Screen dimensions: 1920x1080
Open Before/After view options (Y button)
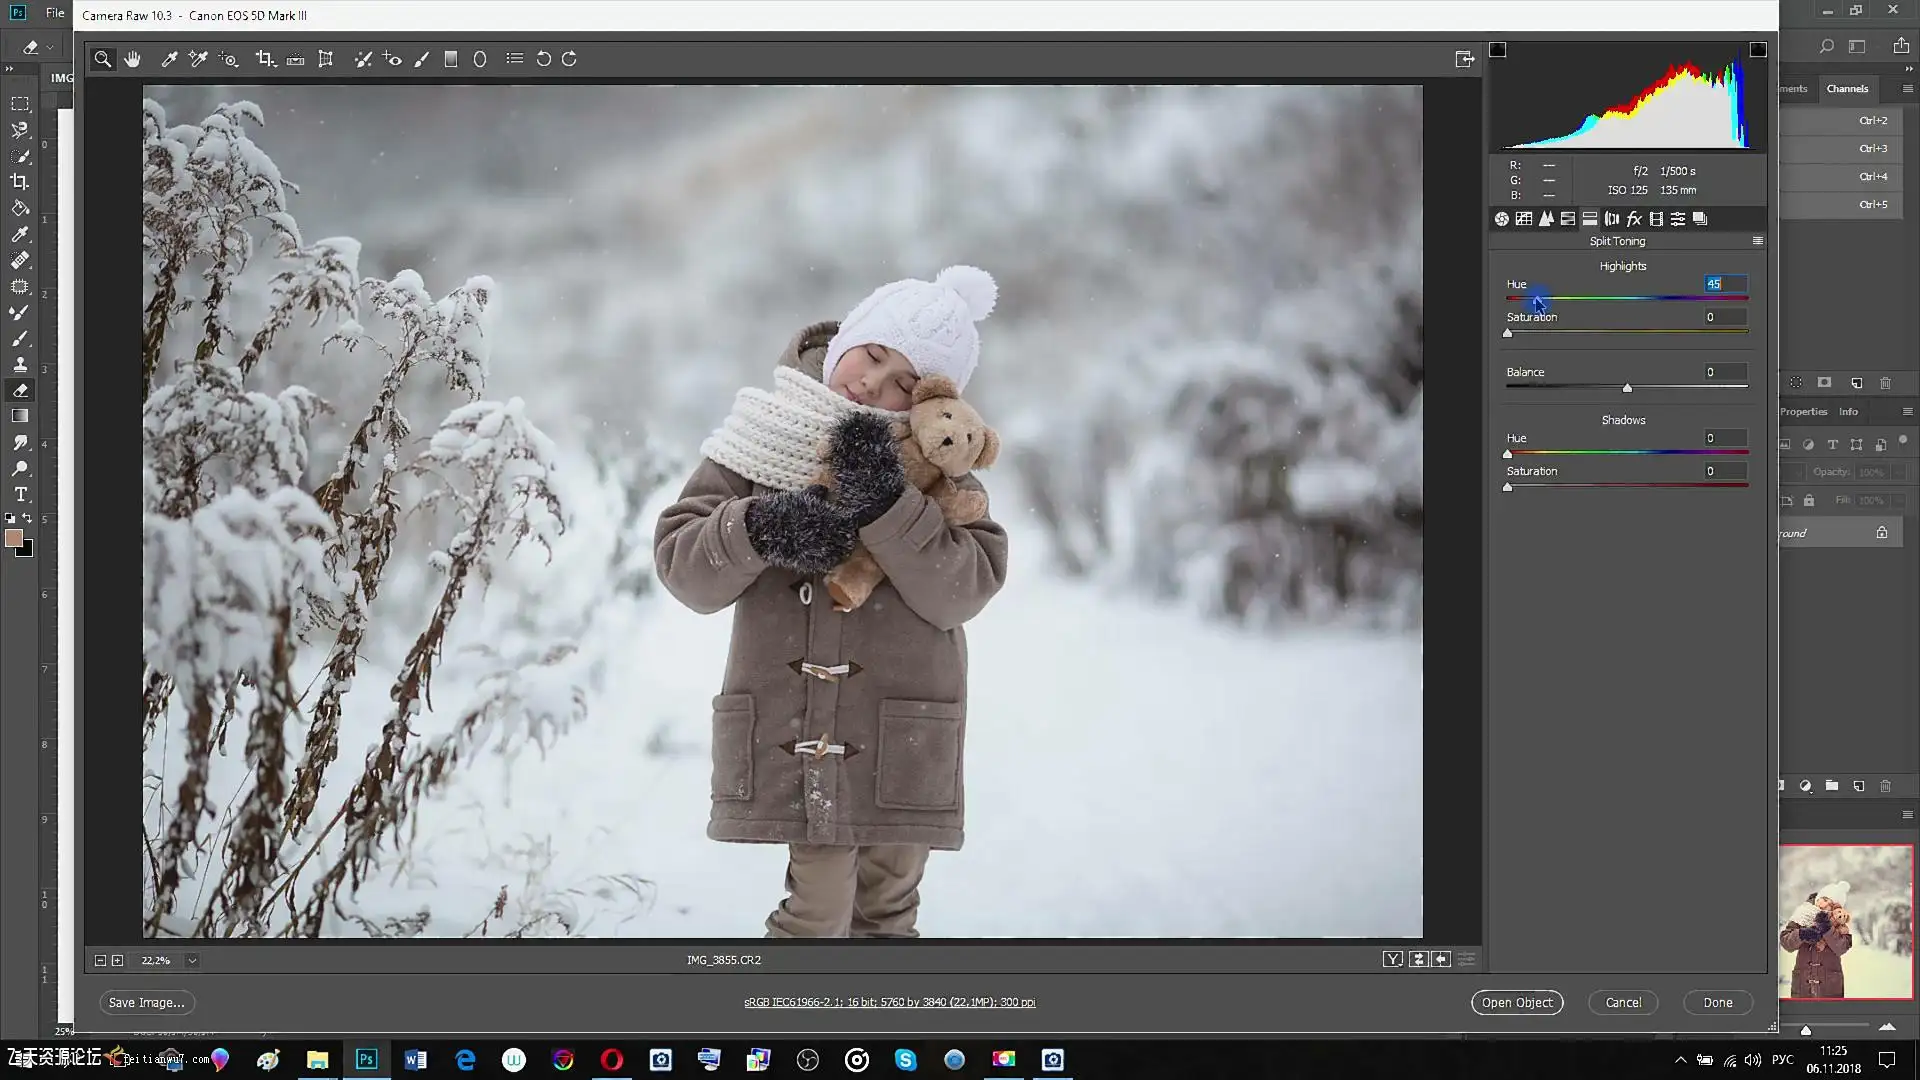coord(1392,960)
